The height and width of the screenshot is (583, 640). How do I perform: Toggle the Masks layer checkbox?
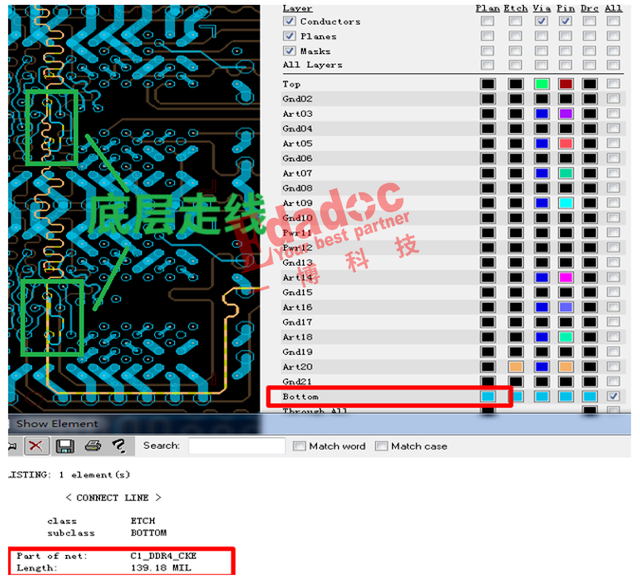point(290,51)
